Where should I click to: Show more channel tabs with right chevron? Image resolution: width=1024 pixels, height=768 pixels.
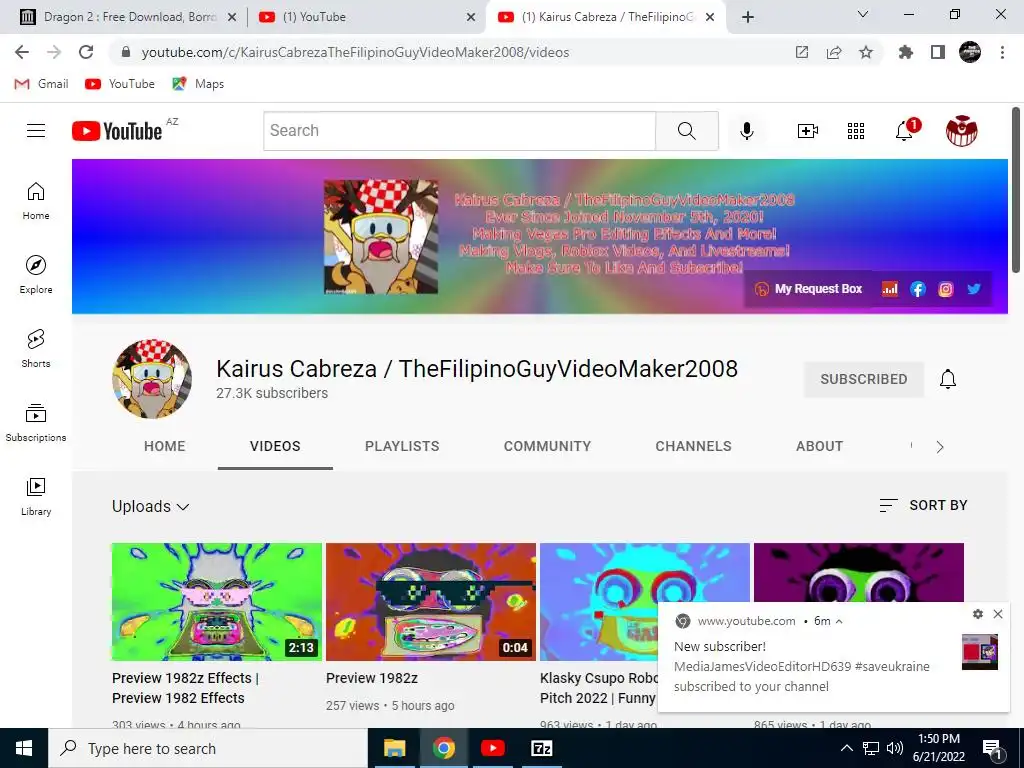[940, 447]
